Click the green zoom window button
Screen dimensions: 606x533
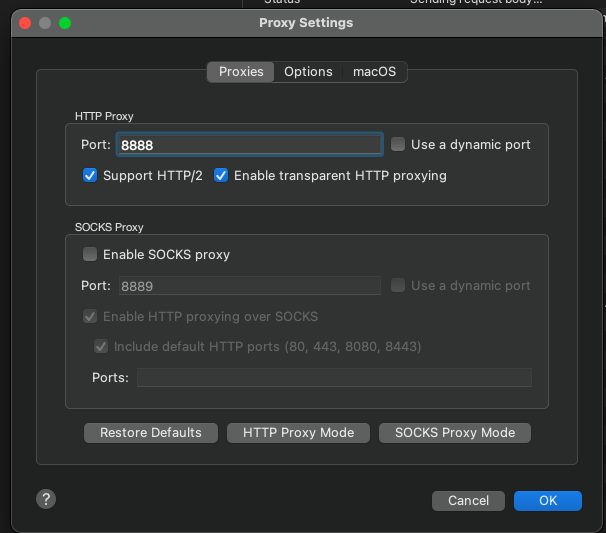coord(65,23)
